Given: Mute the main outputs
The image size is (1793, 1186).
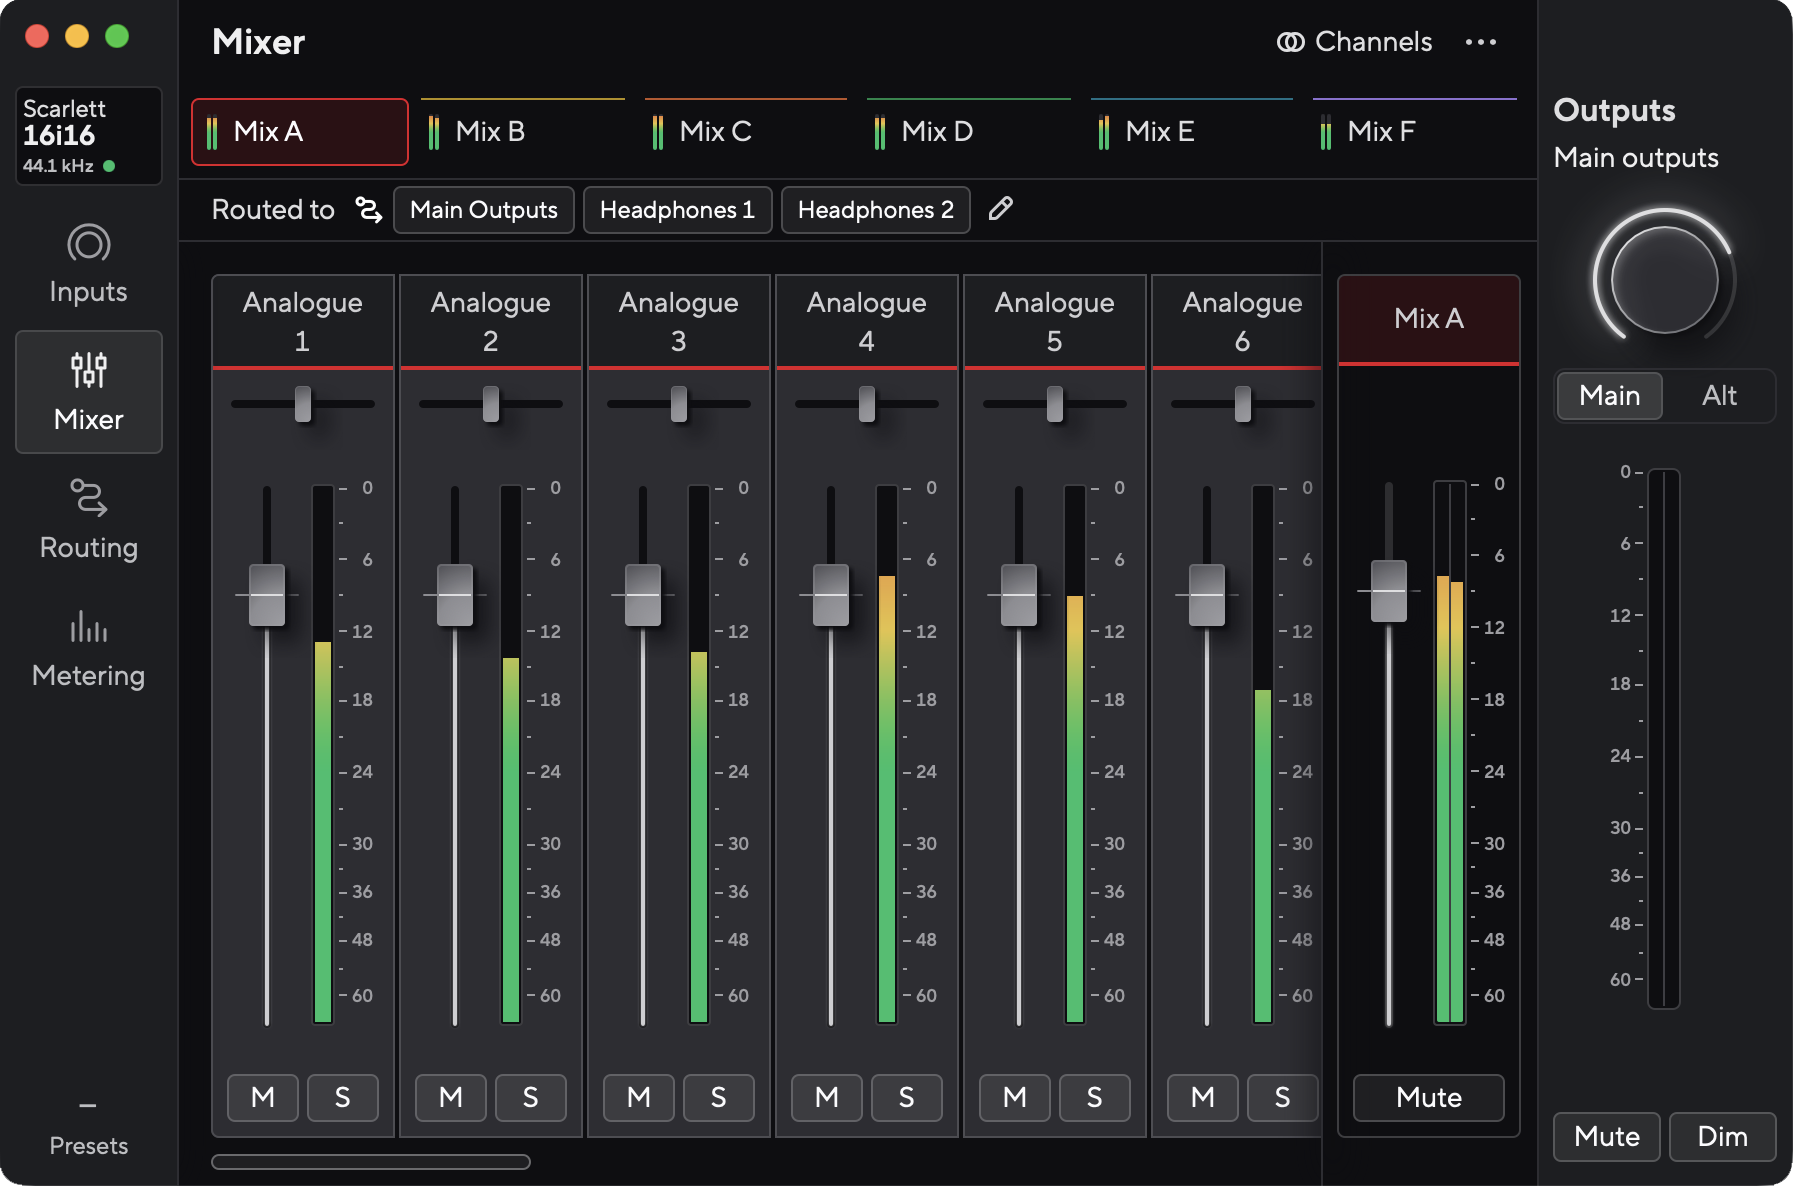Looking at the screenshot, I should pos(1607,1137).
